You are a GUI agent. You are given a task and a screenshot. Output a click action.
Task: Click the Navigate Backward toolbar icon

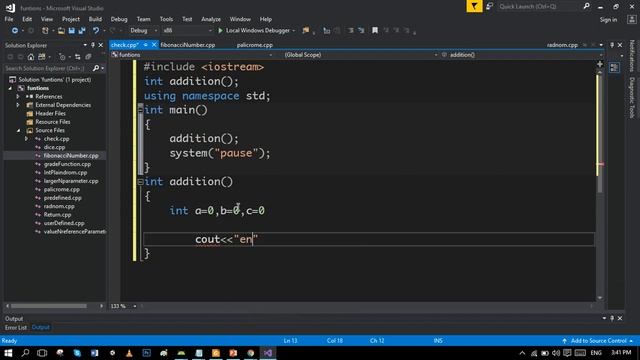(x=15, y=31)
